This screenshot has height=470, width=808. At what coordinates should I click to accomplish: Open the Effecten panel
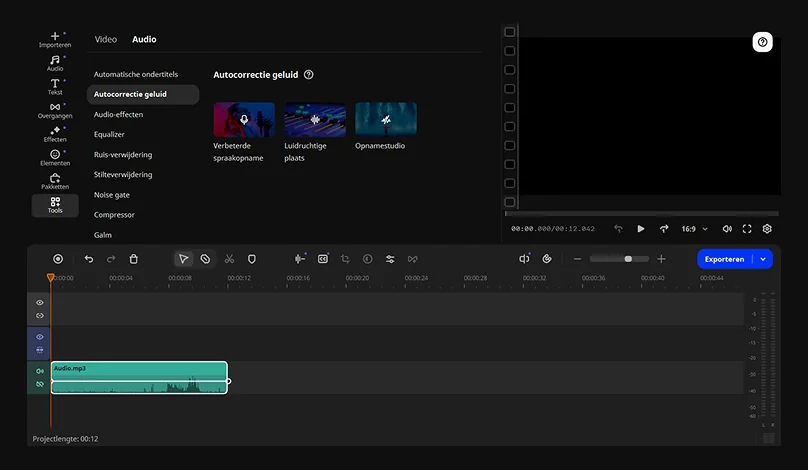(x=55, y=134)
